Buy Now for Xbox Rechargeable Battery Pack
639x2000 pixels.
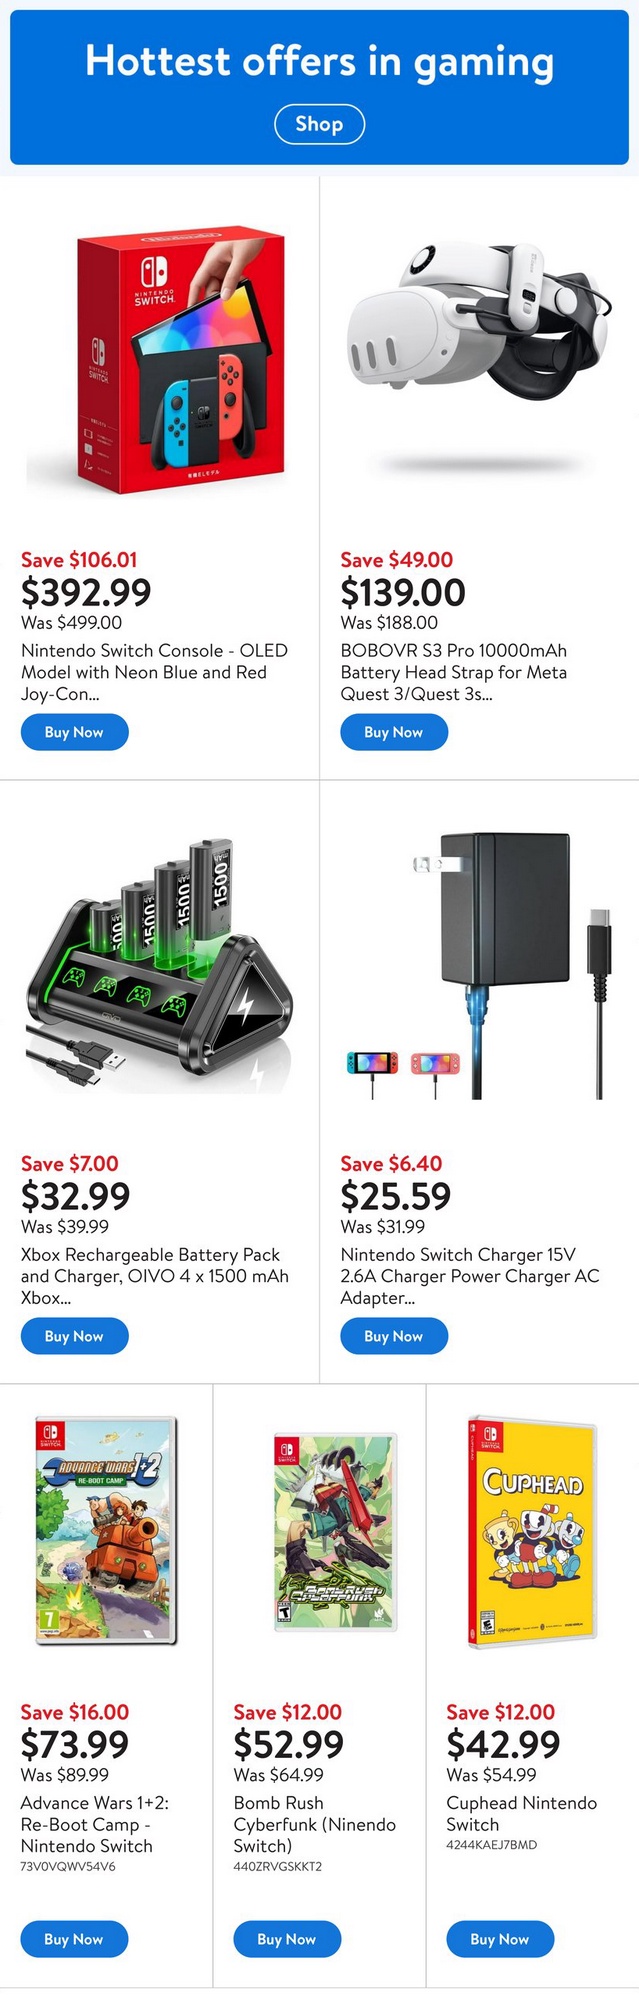click(x=74, y=1336)
